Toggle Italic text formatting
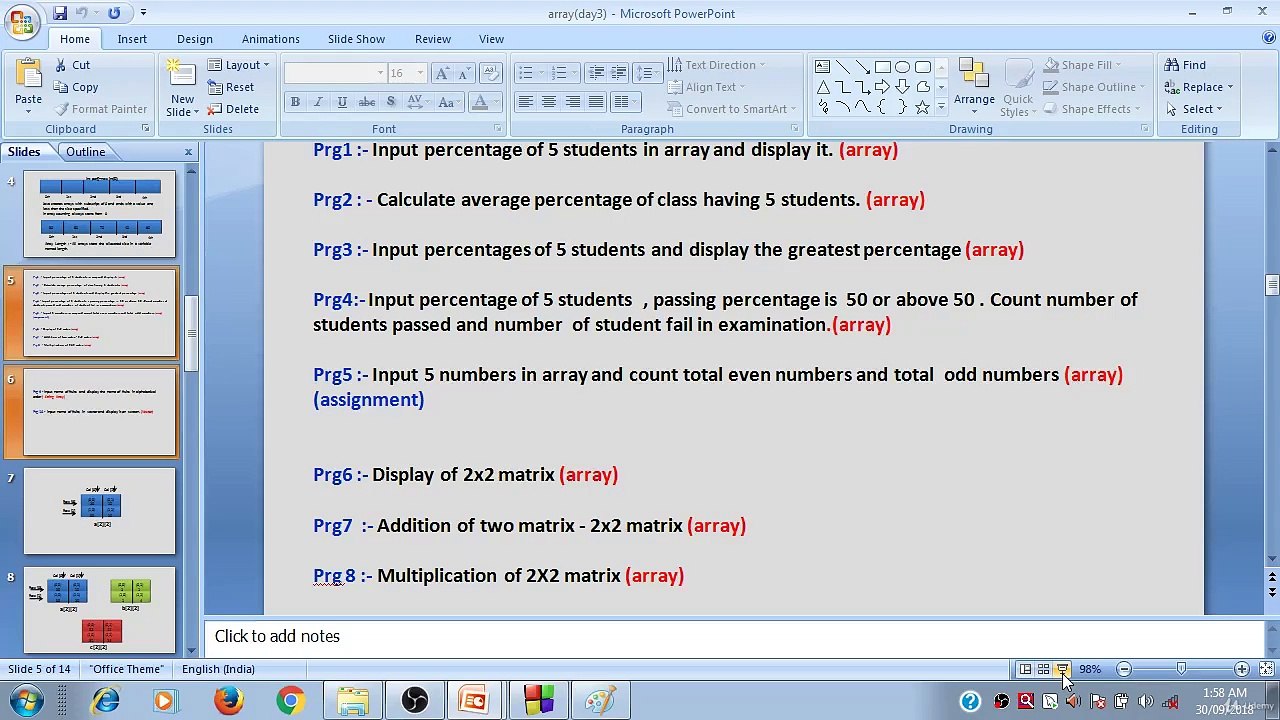The image size is (1280, 720). [318, 102]
